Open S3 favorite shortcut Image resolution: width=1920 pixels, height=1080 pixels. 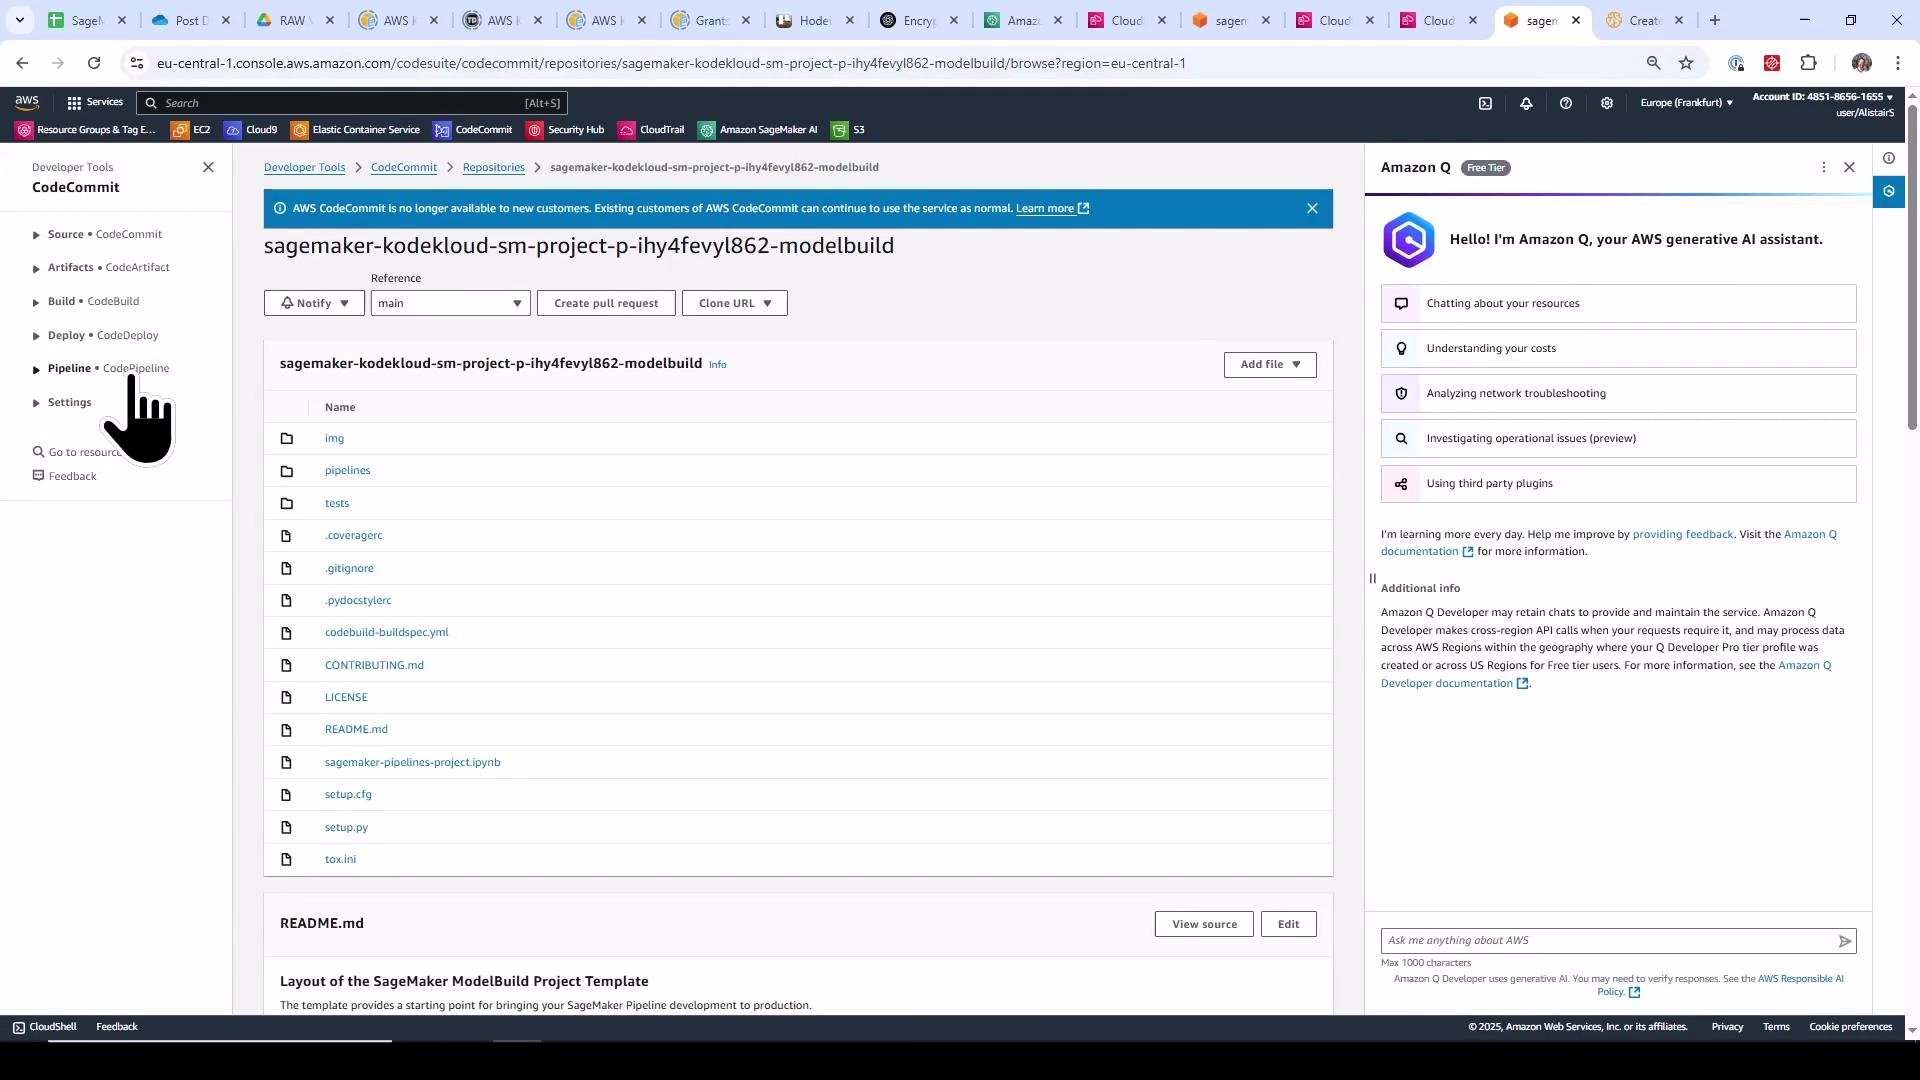(848, 130)
